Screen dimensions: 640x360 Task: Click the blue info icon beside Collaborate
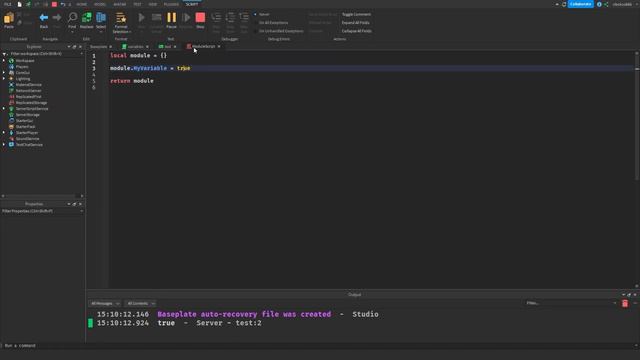599,4
